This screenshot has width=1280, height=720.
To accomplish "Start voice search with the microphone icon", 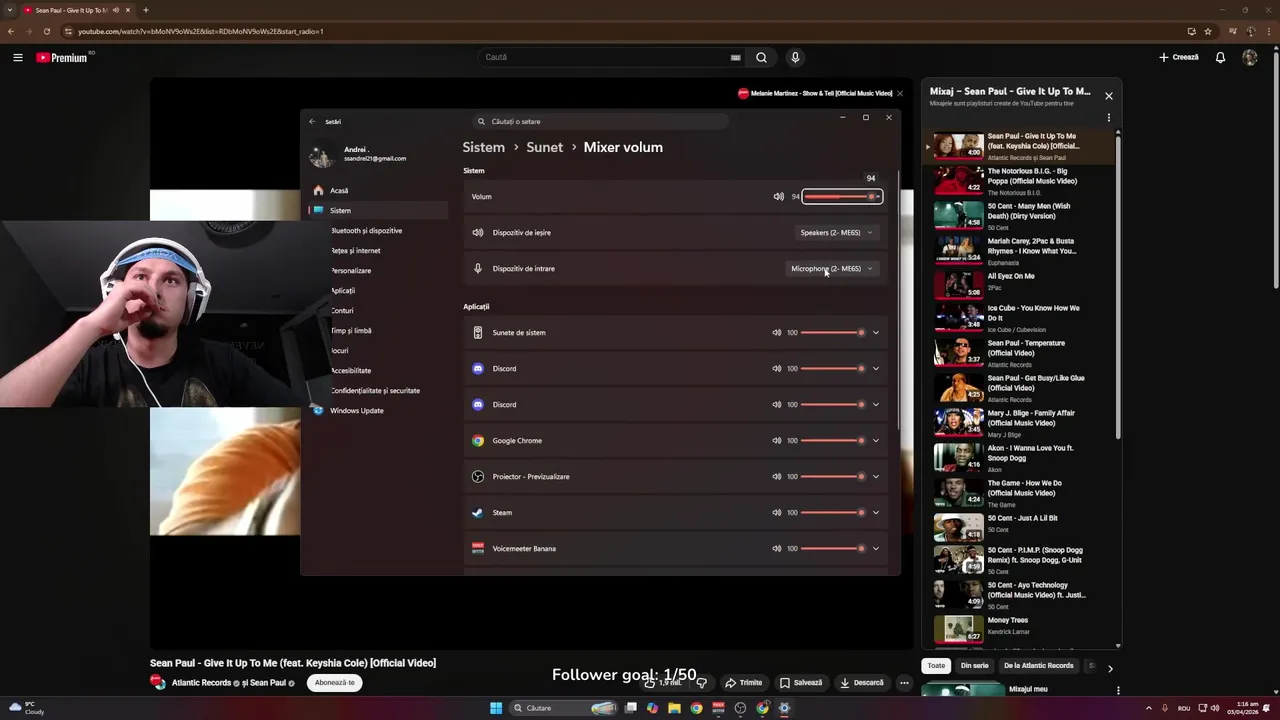I will coord(795,58).
